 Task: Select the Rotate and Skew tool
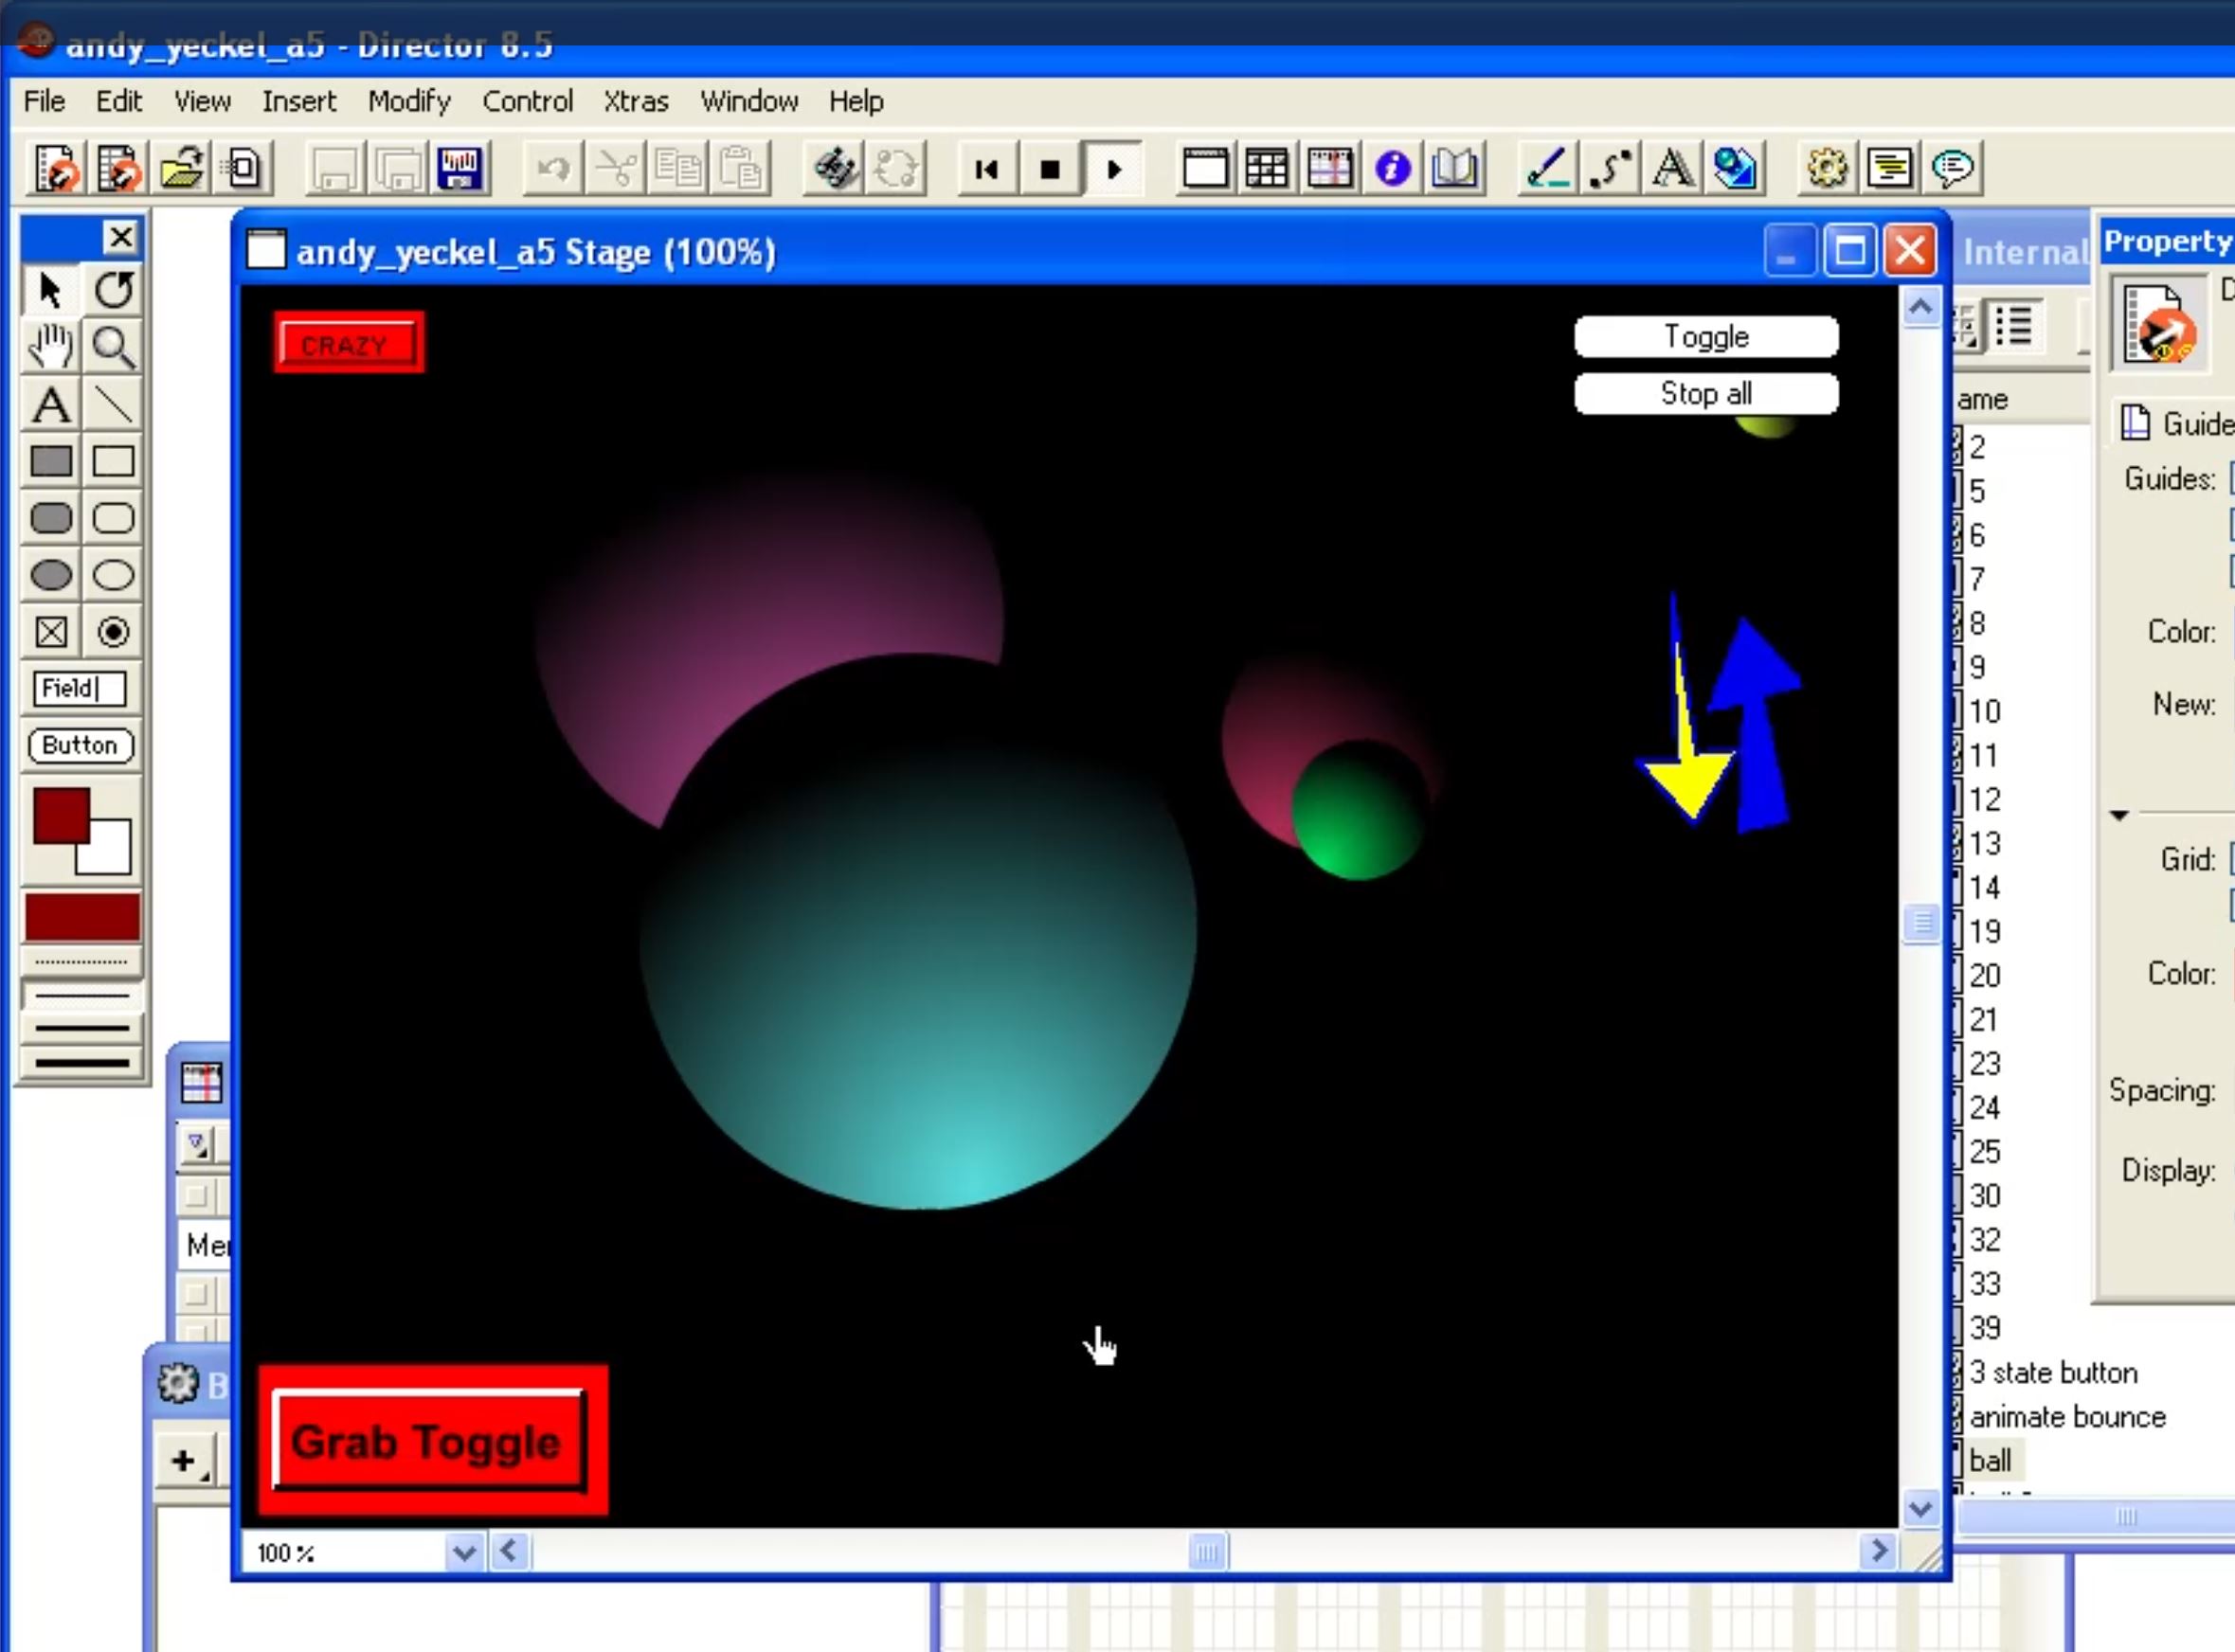point(113,290)
